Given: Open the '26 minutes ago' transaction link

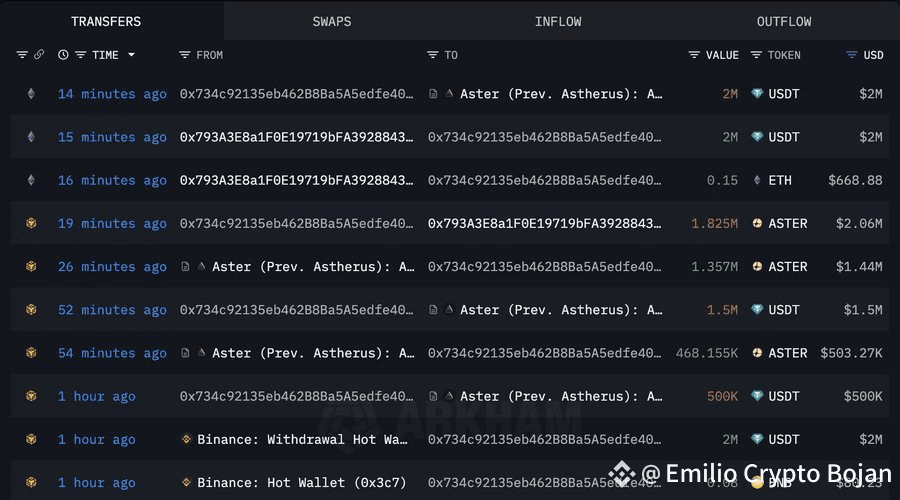Looking at the screenshot, I should click(112, 266).
